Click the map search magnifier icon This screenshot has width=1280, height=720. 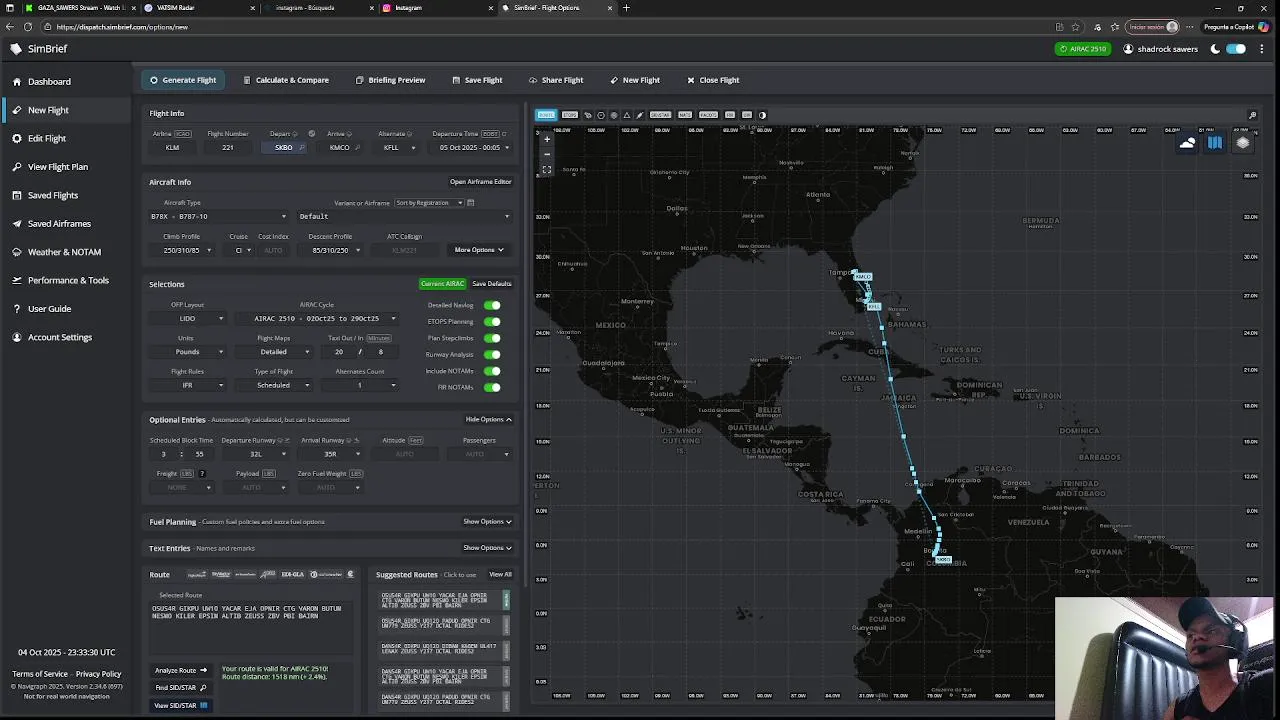pos(1252,115)
